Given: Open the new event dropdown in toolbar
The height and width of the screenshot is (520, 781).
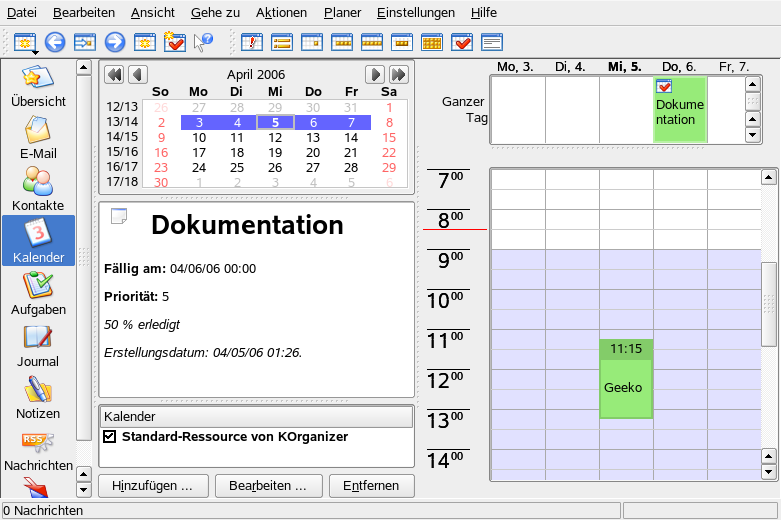Looking at the screenshot, I should point(25,42).
